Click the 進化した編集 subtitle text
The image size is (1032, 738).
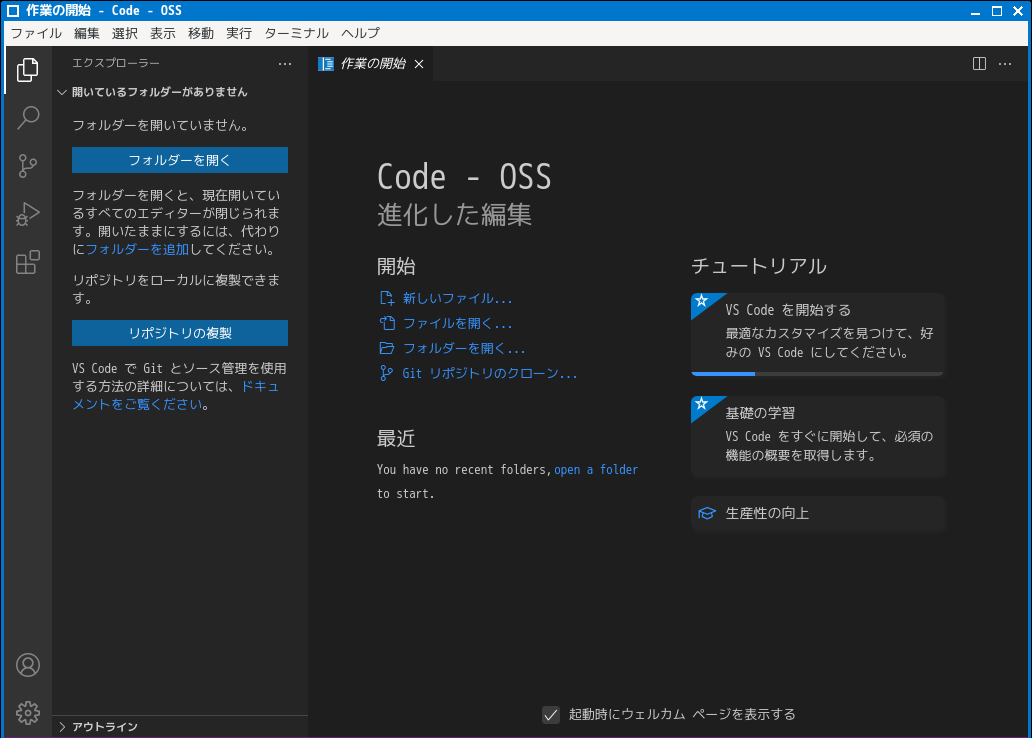point(454,215)
